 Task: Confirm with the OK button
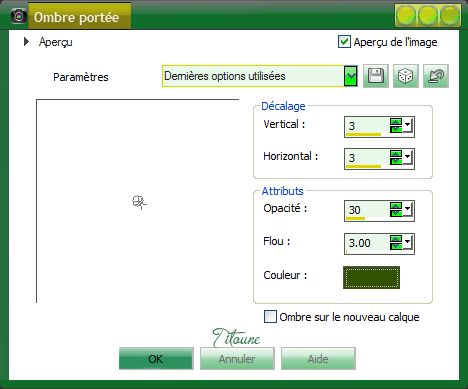156,359
